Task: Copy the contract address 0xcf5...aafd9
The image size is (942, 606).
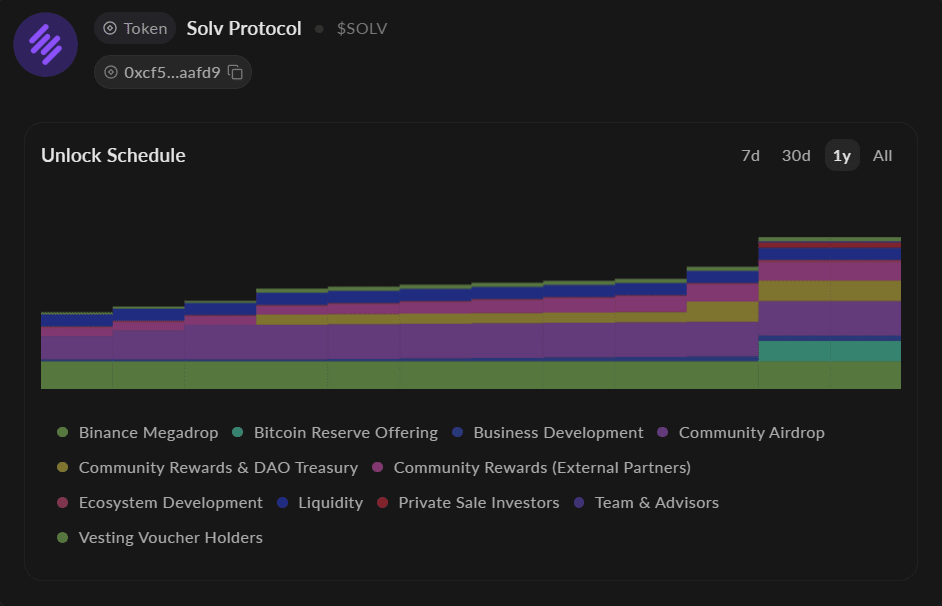Action: click(235, 72)
